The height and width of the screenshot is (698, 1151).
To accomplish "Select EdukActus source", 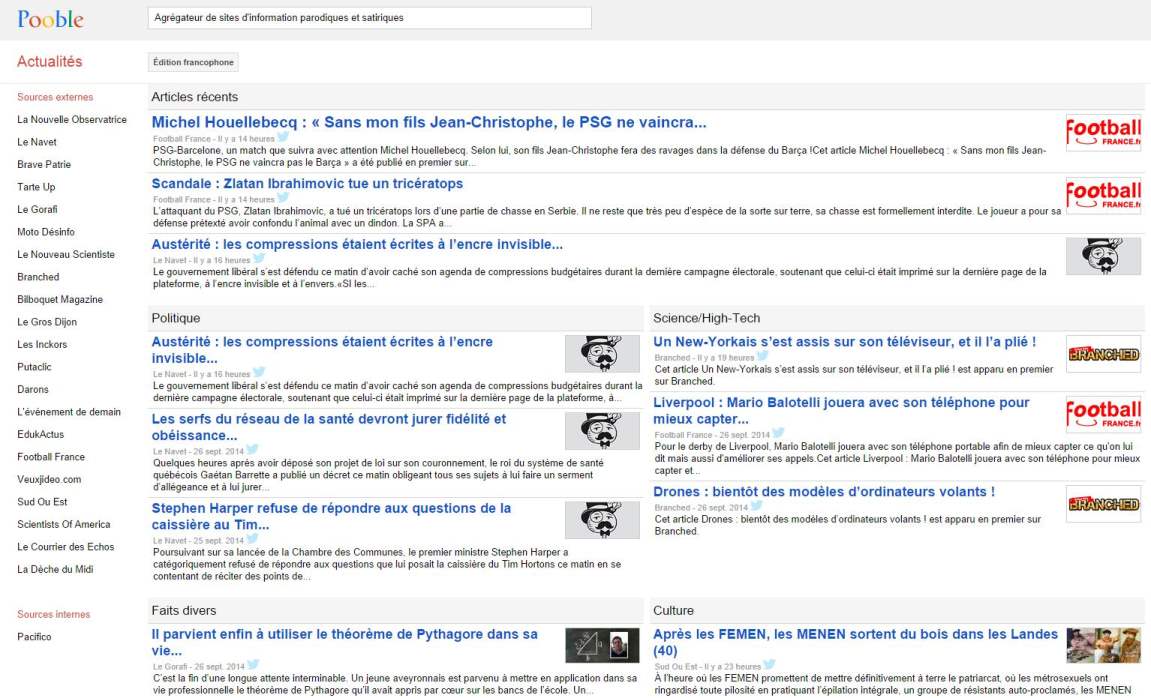I will (x=40, y=435).
